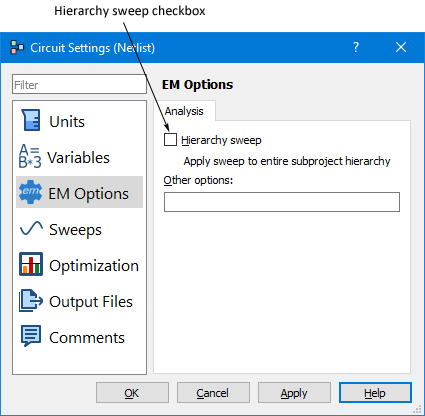Apply the circuit settings changes
This screenshot has height=416, width=425.
pos(294,393)
